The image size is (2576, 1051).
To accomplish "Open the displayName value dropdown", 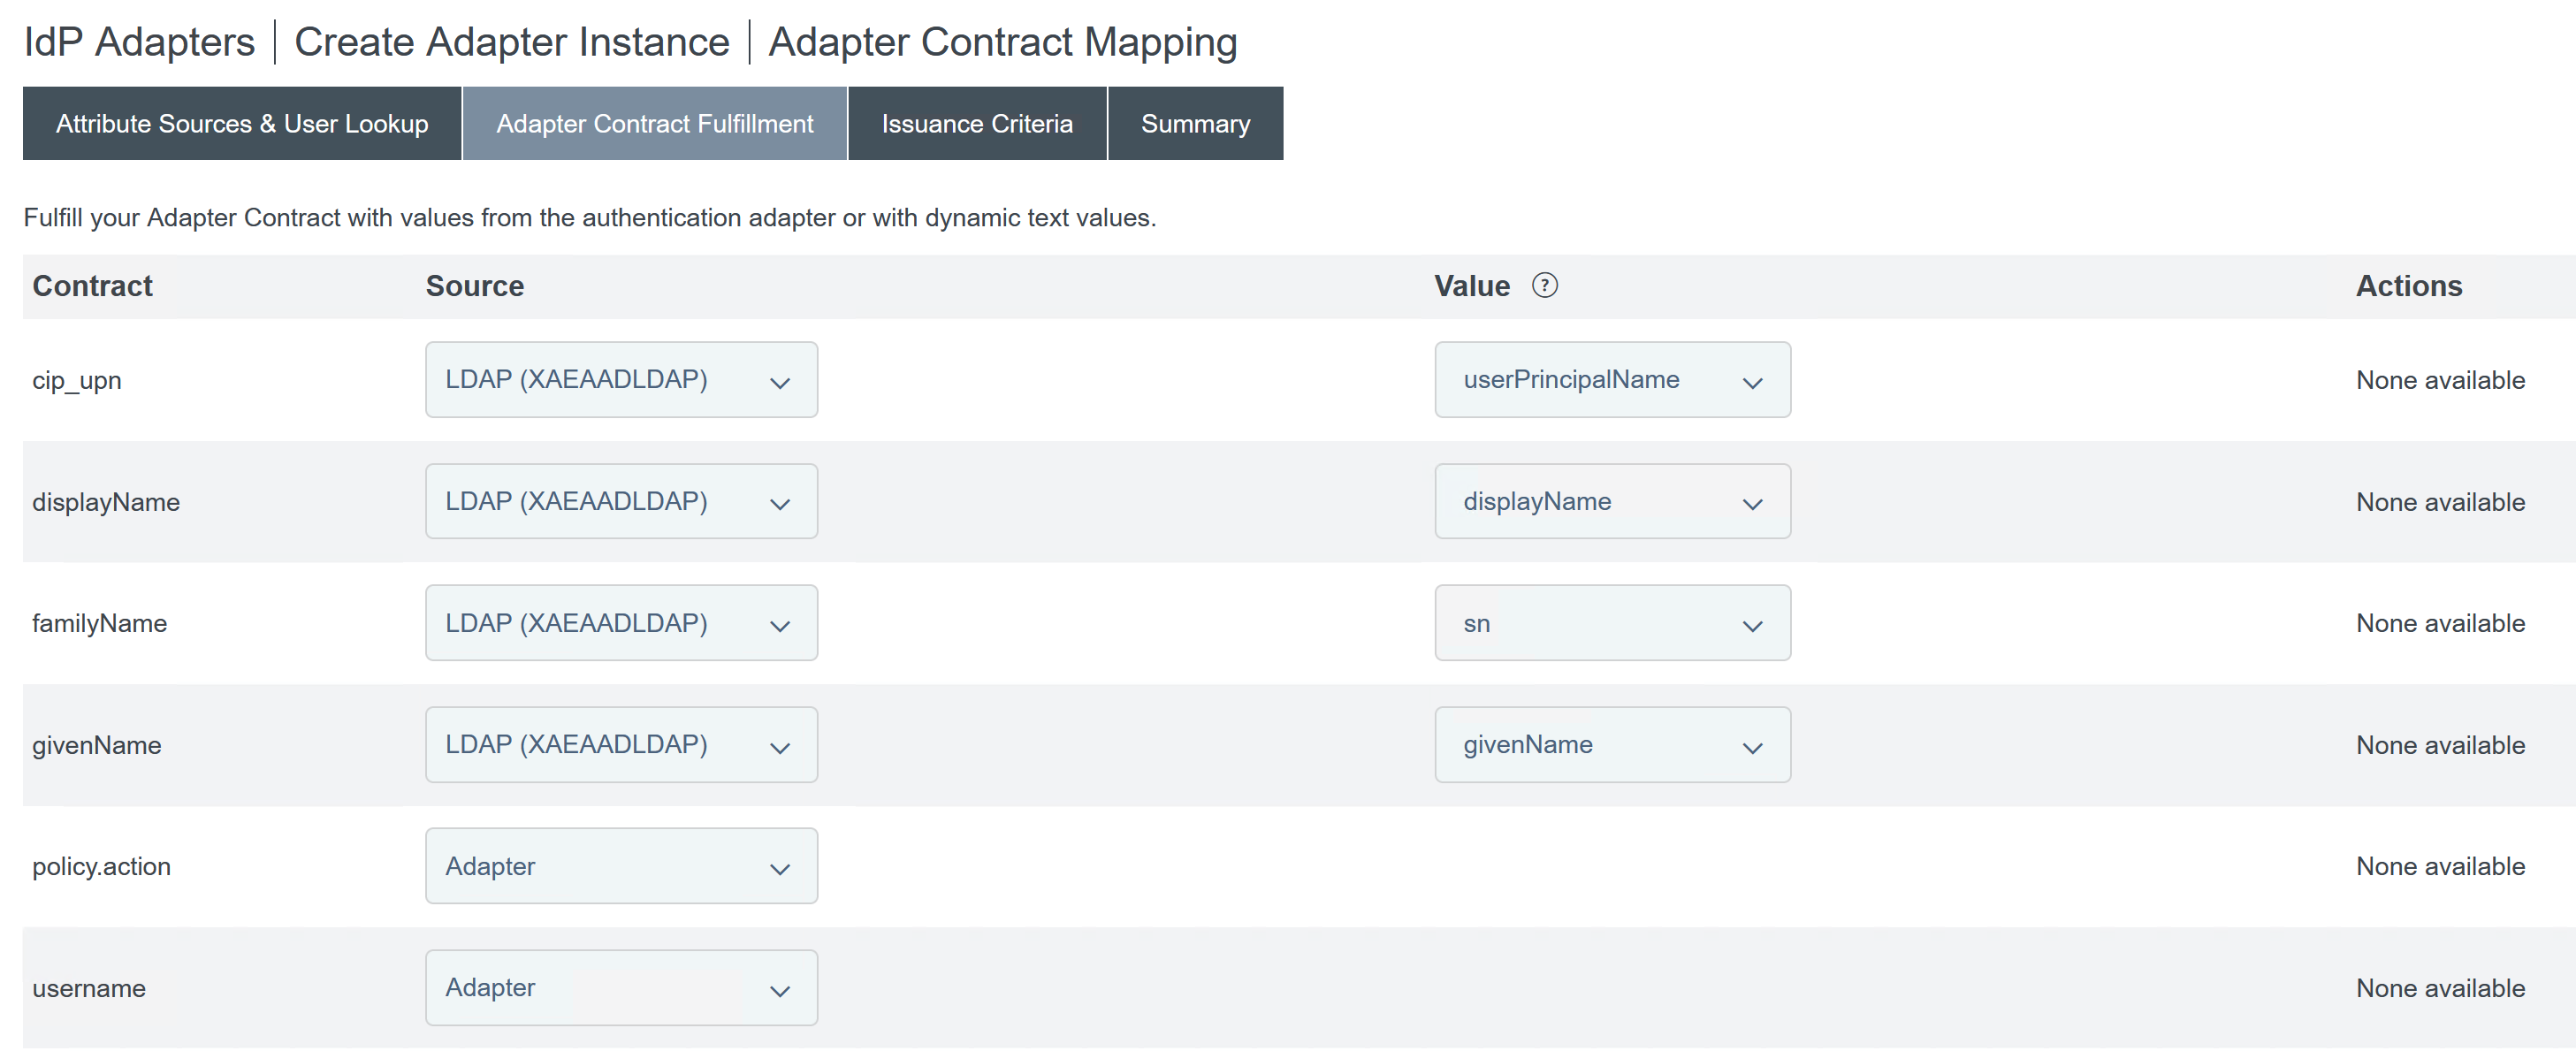I will coord(1611,502).
